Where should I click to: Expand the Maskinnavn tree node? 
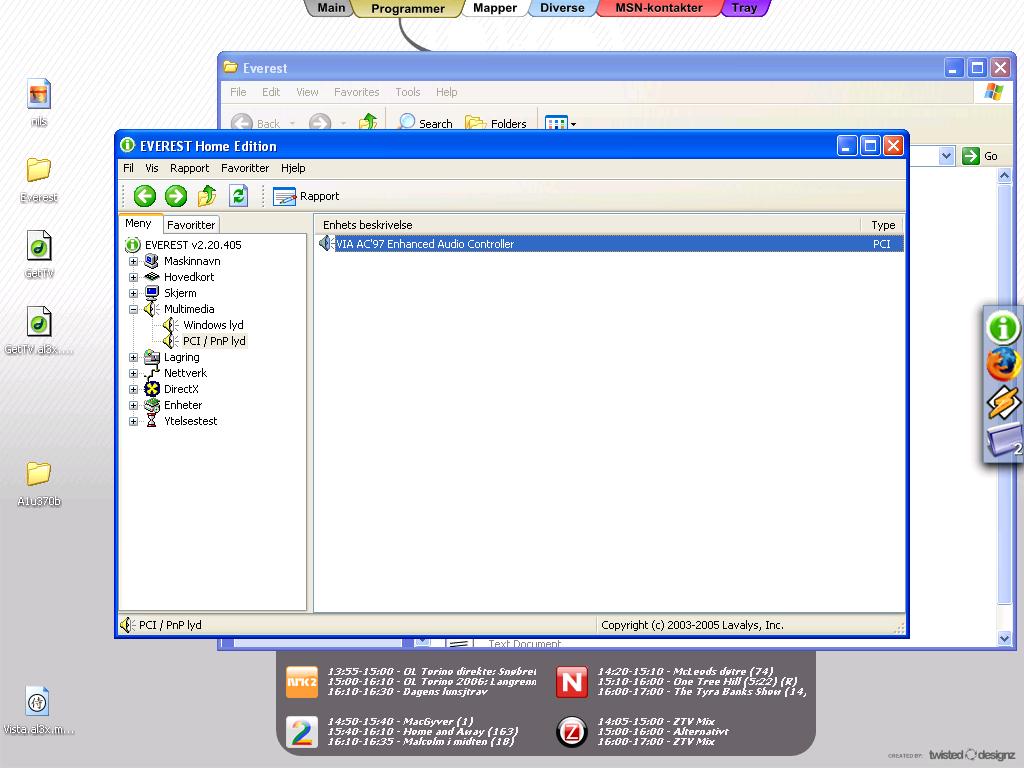click(133, 261)
